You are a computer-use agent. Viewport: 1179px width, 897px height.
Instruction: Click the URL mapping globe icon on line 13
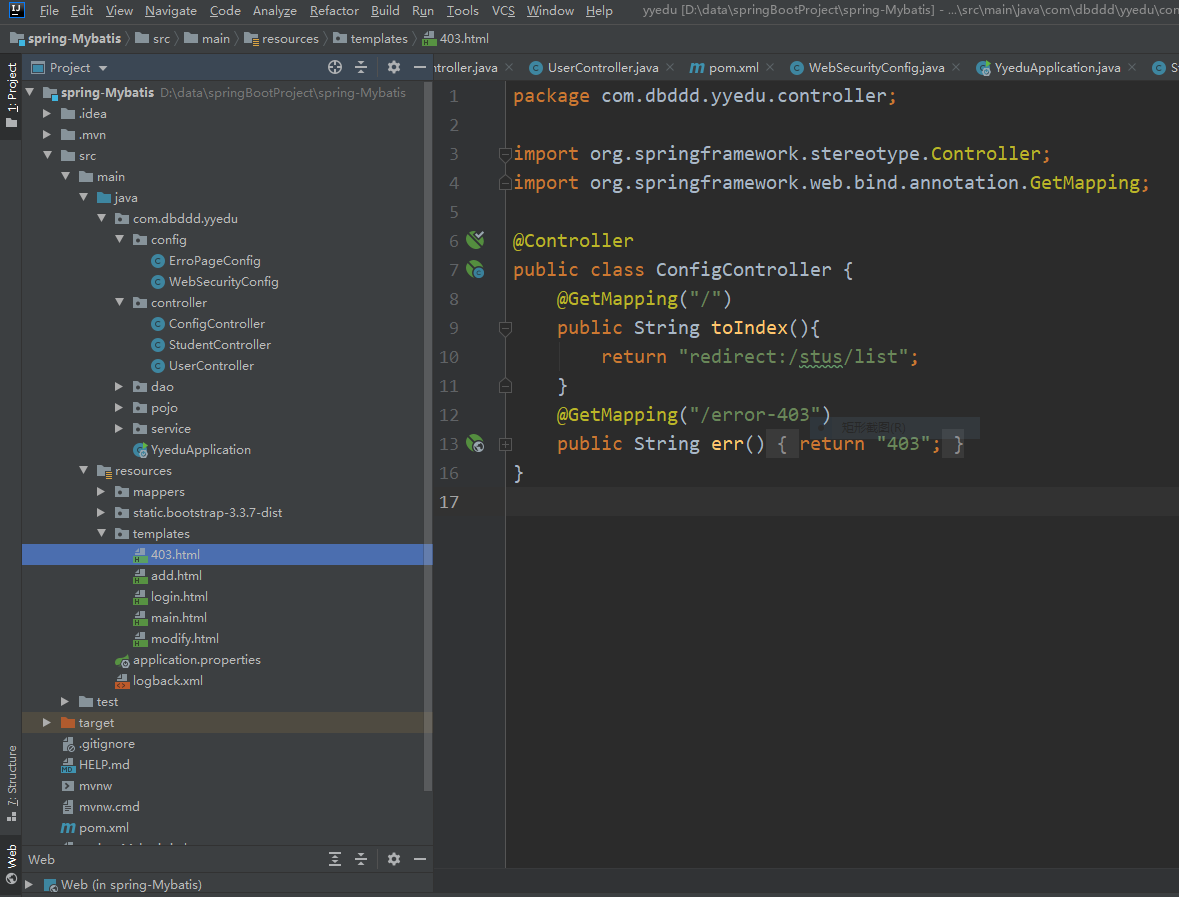click(475, 444)
